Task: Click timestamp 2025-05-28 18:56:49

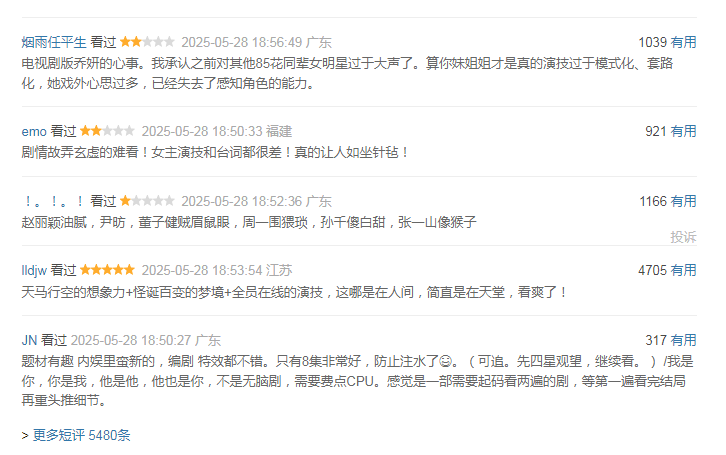Action: point(242,43)
